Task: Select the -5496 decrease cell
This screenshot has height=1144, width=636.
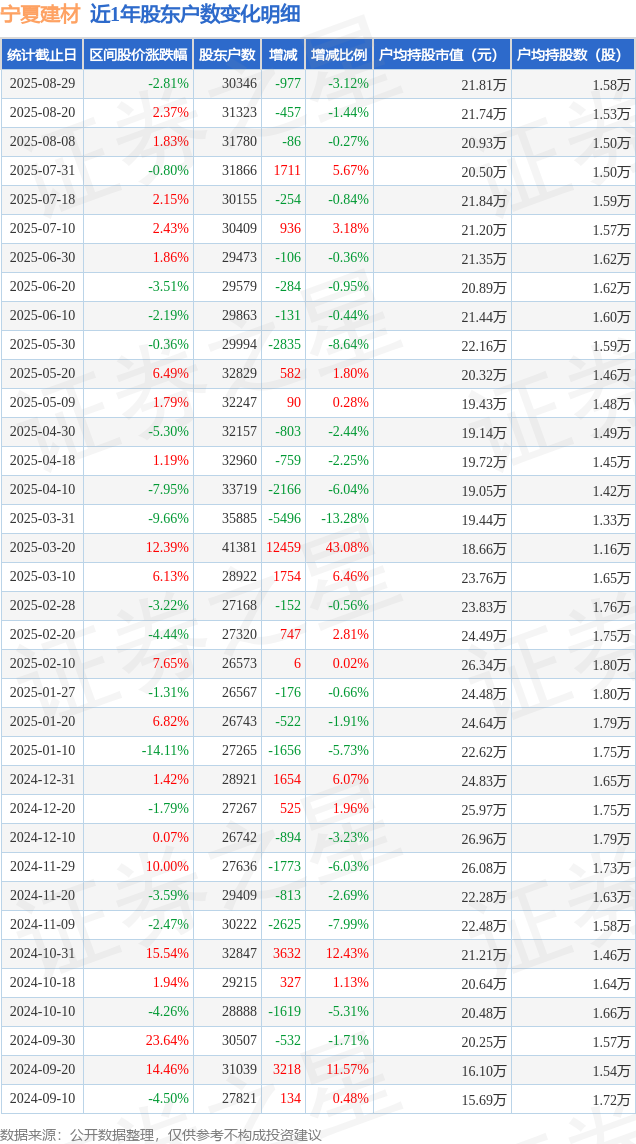Action: [x=285, y=519]
